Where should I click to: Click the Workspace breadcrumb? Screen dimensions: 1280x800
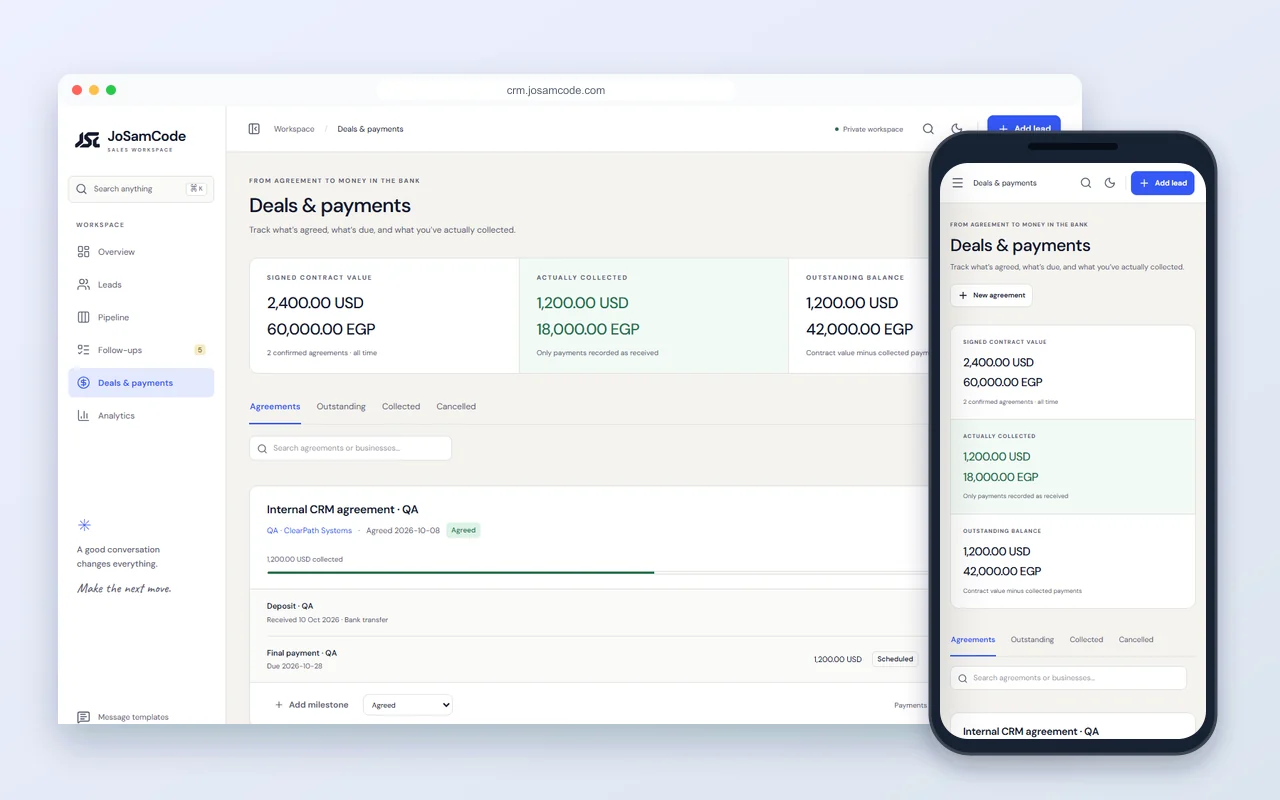coord(294,129)
